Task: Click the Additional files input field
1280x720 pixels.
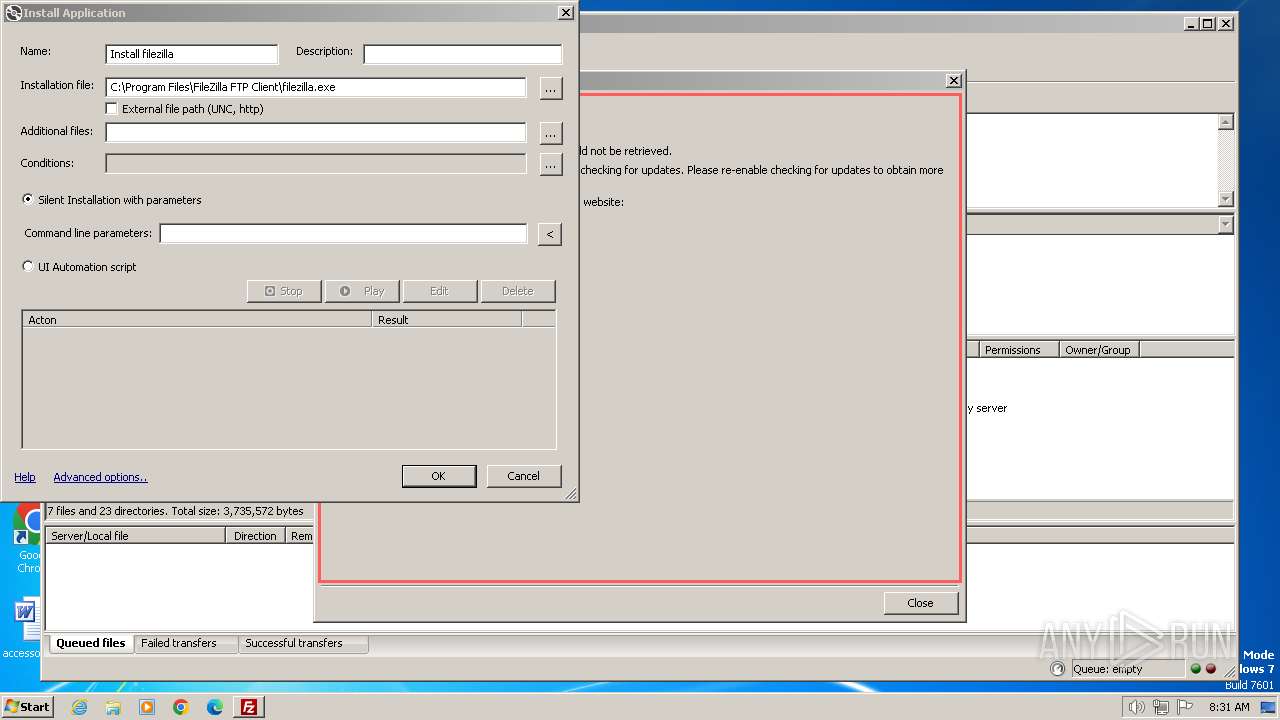Action: point(316,132)
